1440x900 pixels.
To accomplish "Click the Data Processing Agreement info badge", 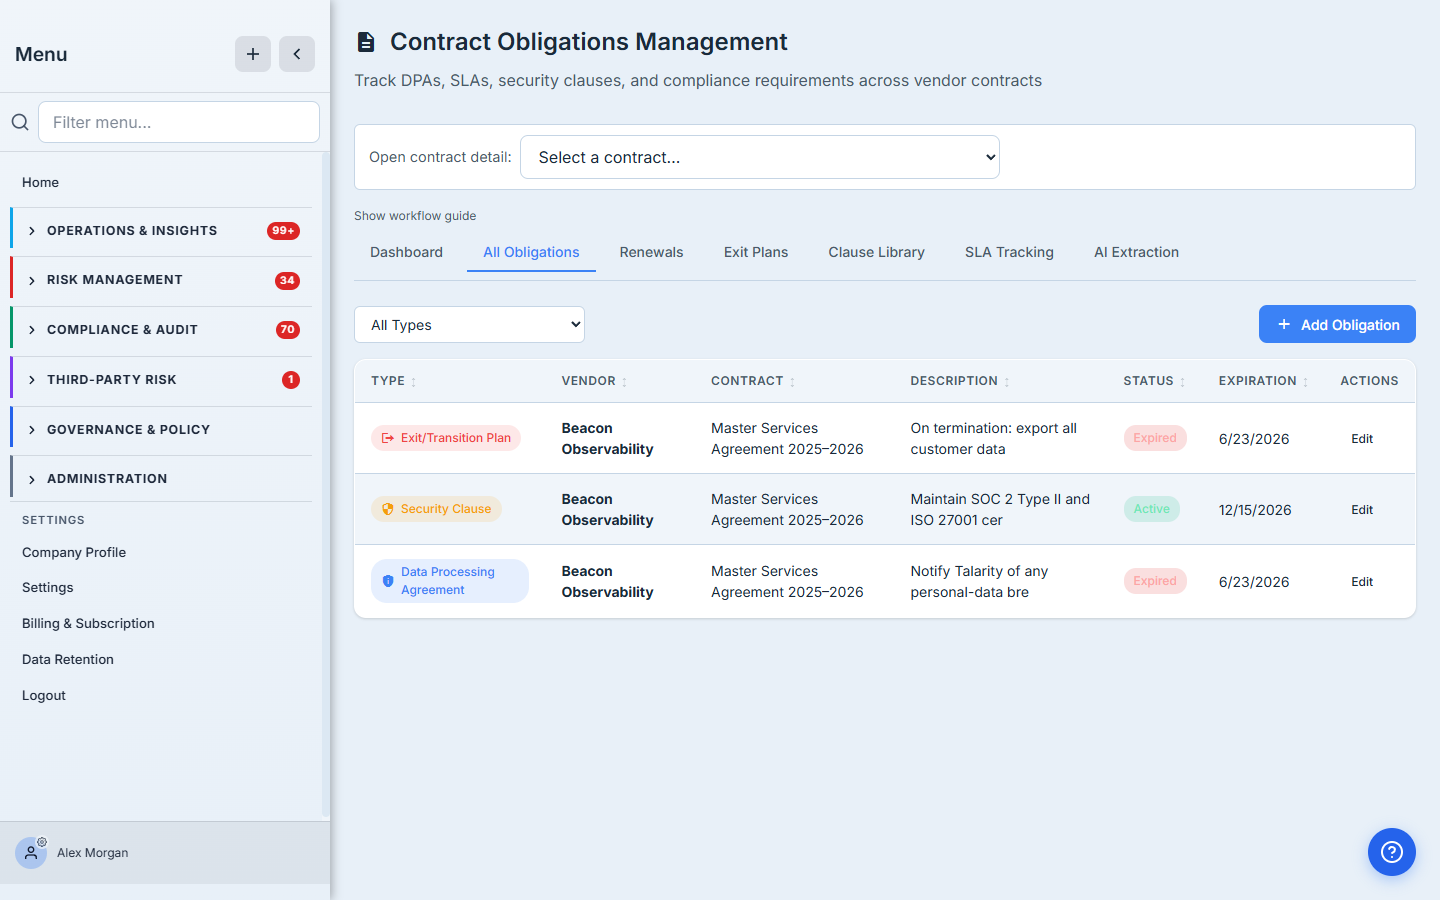I will click(x=450, y=581).
